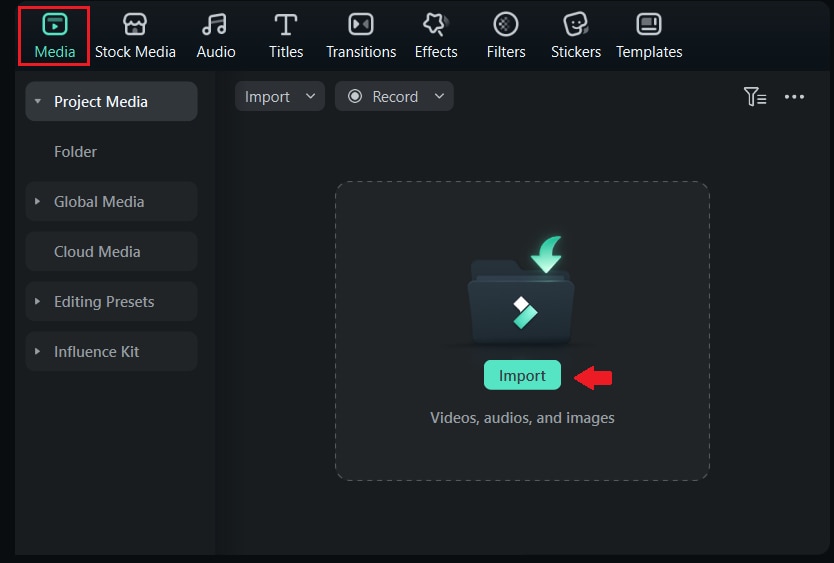
Task: Go to the Templates tab
Action: click(x=649, y=36)
